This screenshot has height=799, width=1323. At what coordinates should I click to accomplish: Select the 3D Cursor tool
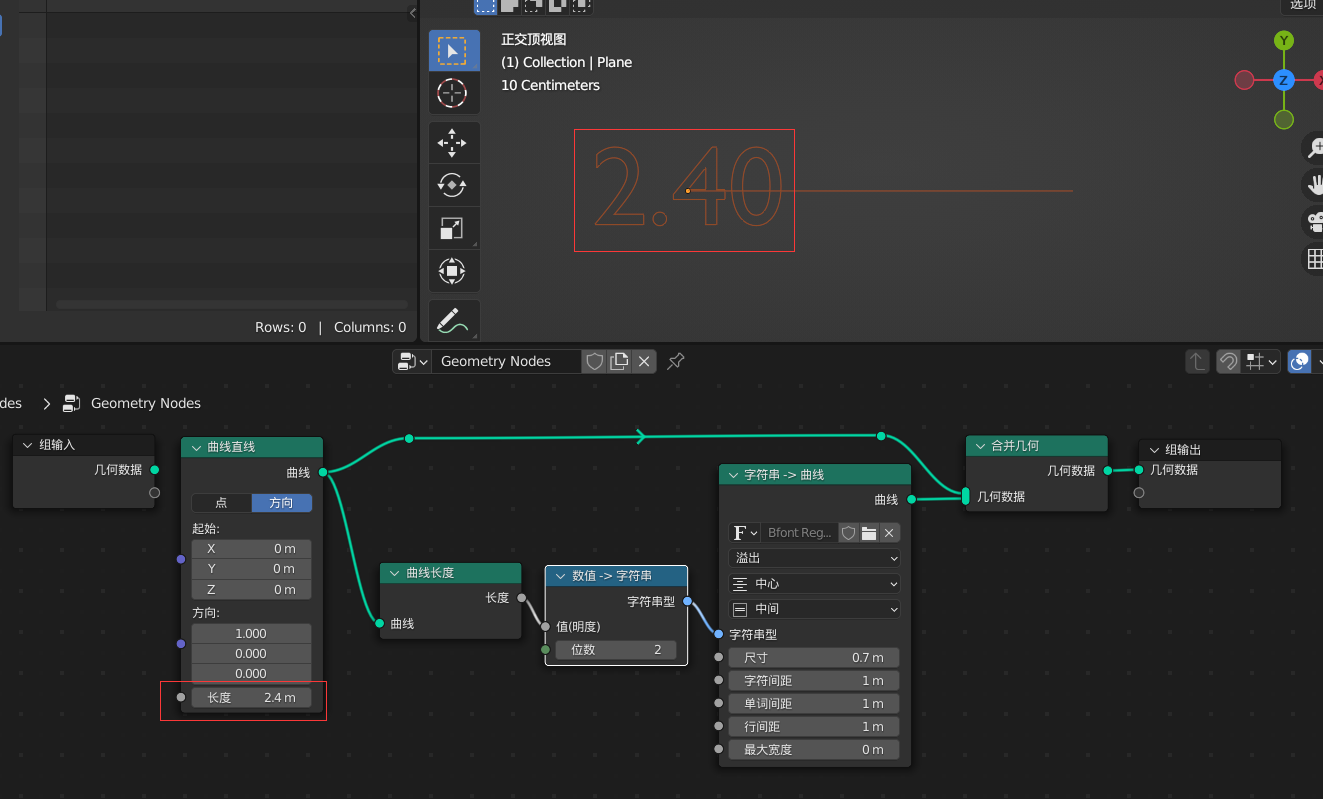(454, 93)
